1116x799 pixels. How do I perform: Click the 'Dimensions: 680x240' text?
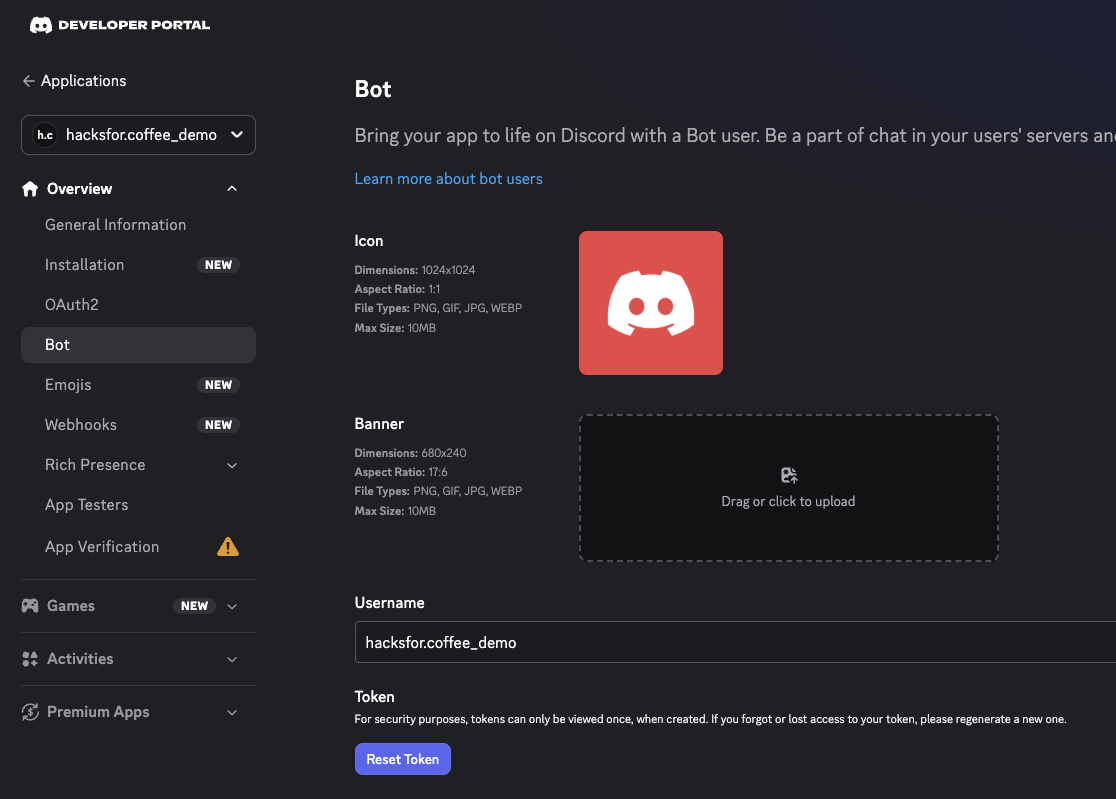coord(411,453)
